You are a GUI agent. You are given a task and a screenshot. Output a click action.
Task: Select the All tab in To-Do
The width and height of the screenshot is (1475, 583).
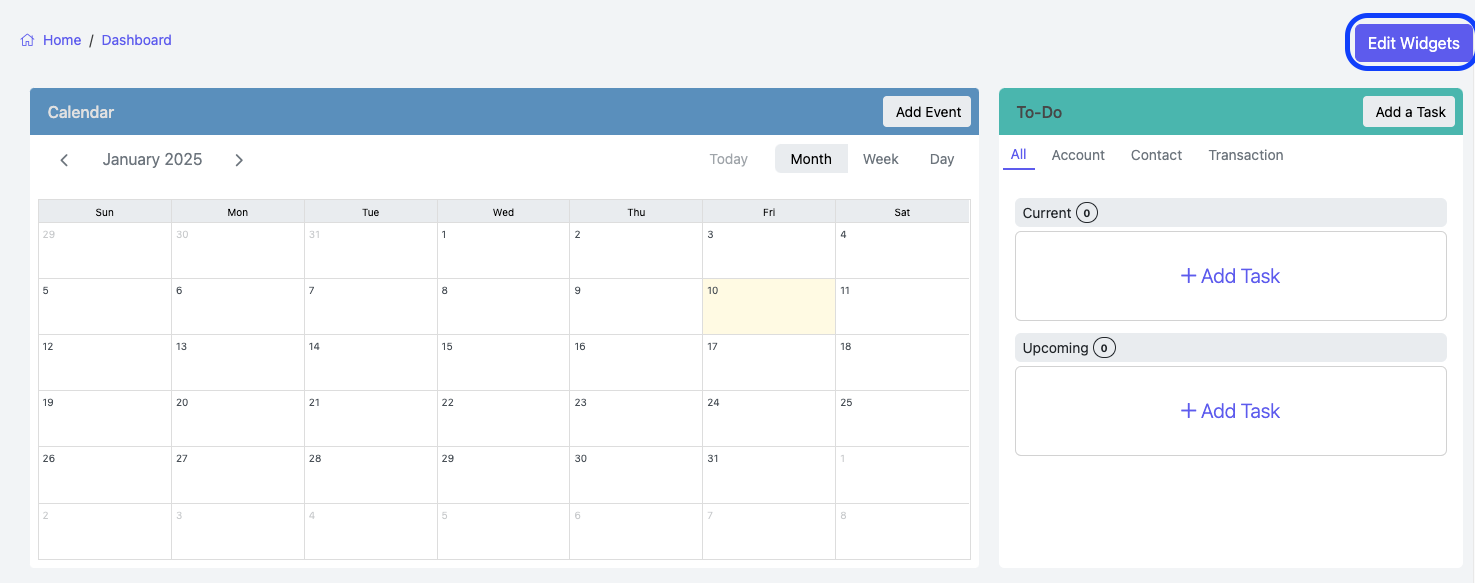coord(1019,155)
